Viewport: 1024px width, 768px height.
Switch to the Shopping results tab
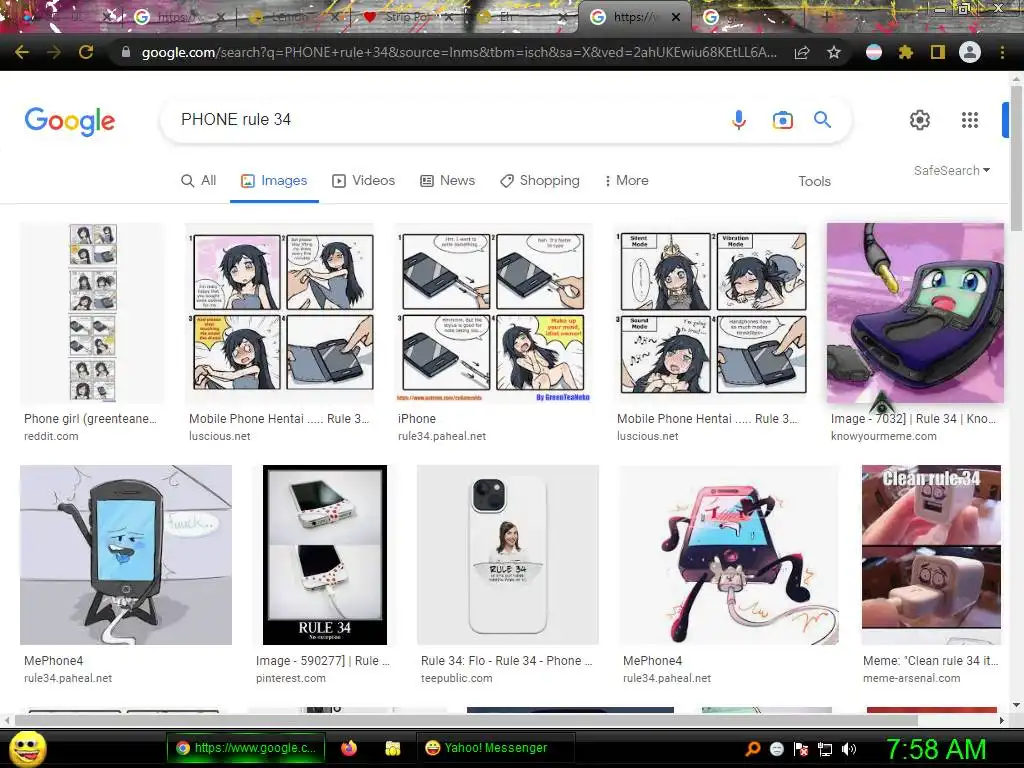[x=539, y=180]
